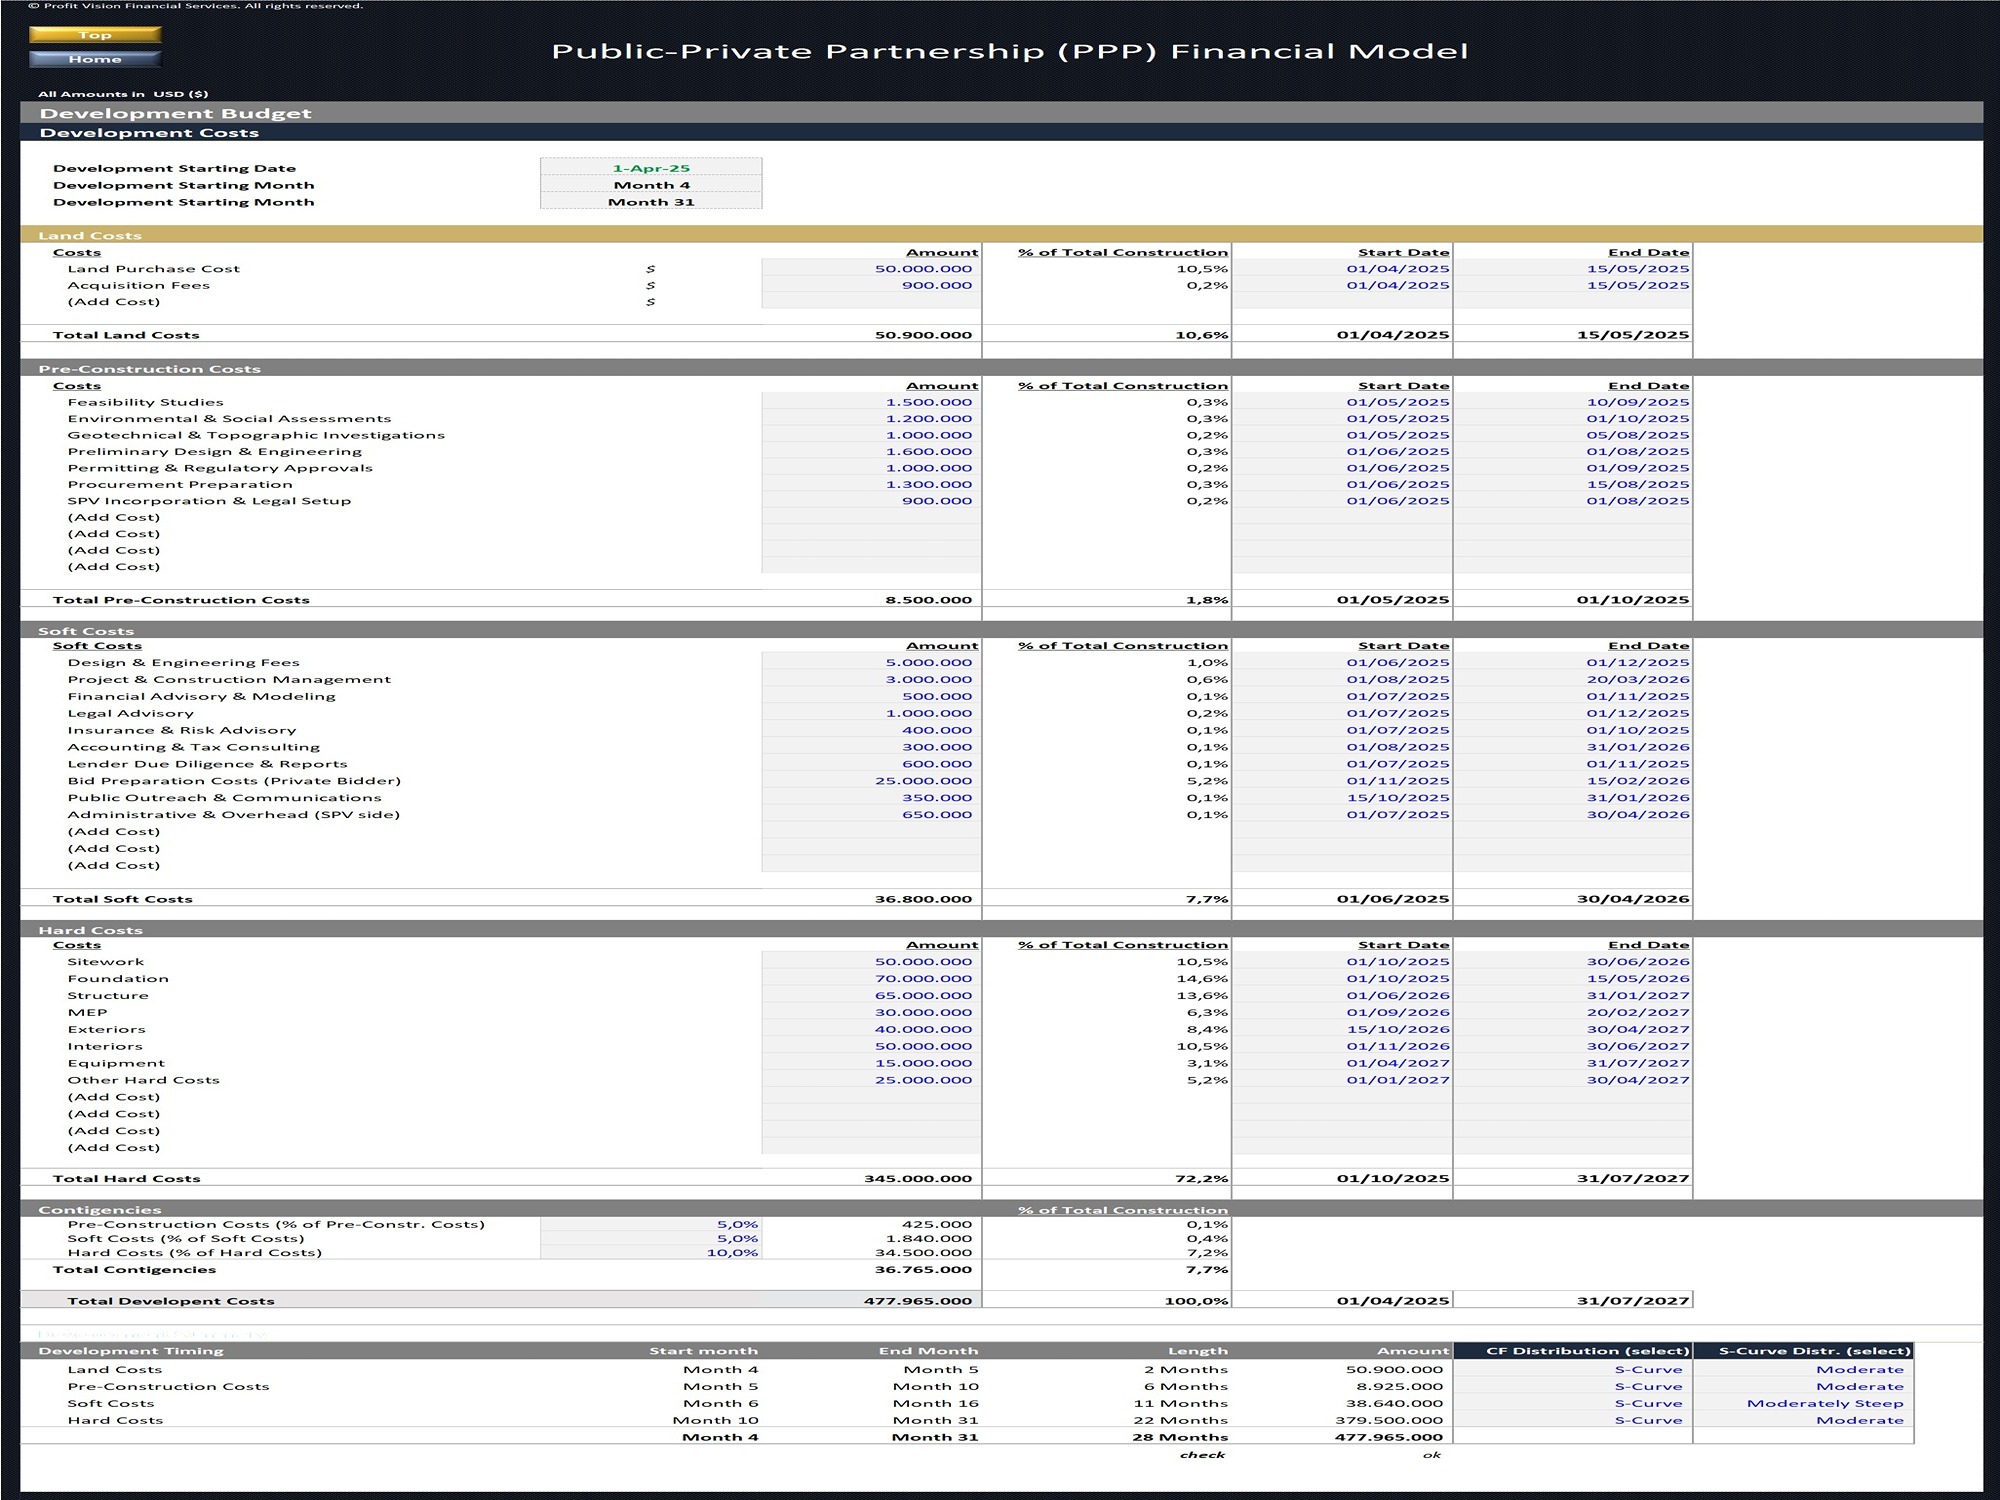Viewport: 2000px width, 1500px height.
Task: Click Total Pre-Construction Costs value 8.500.000
Action: 929,600
